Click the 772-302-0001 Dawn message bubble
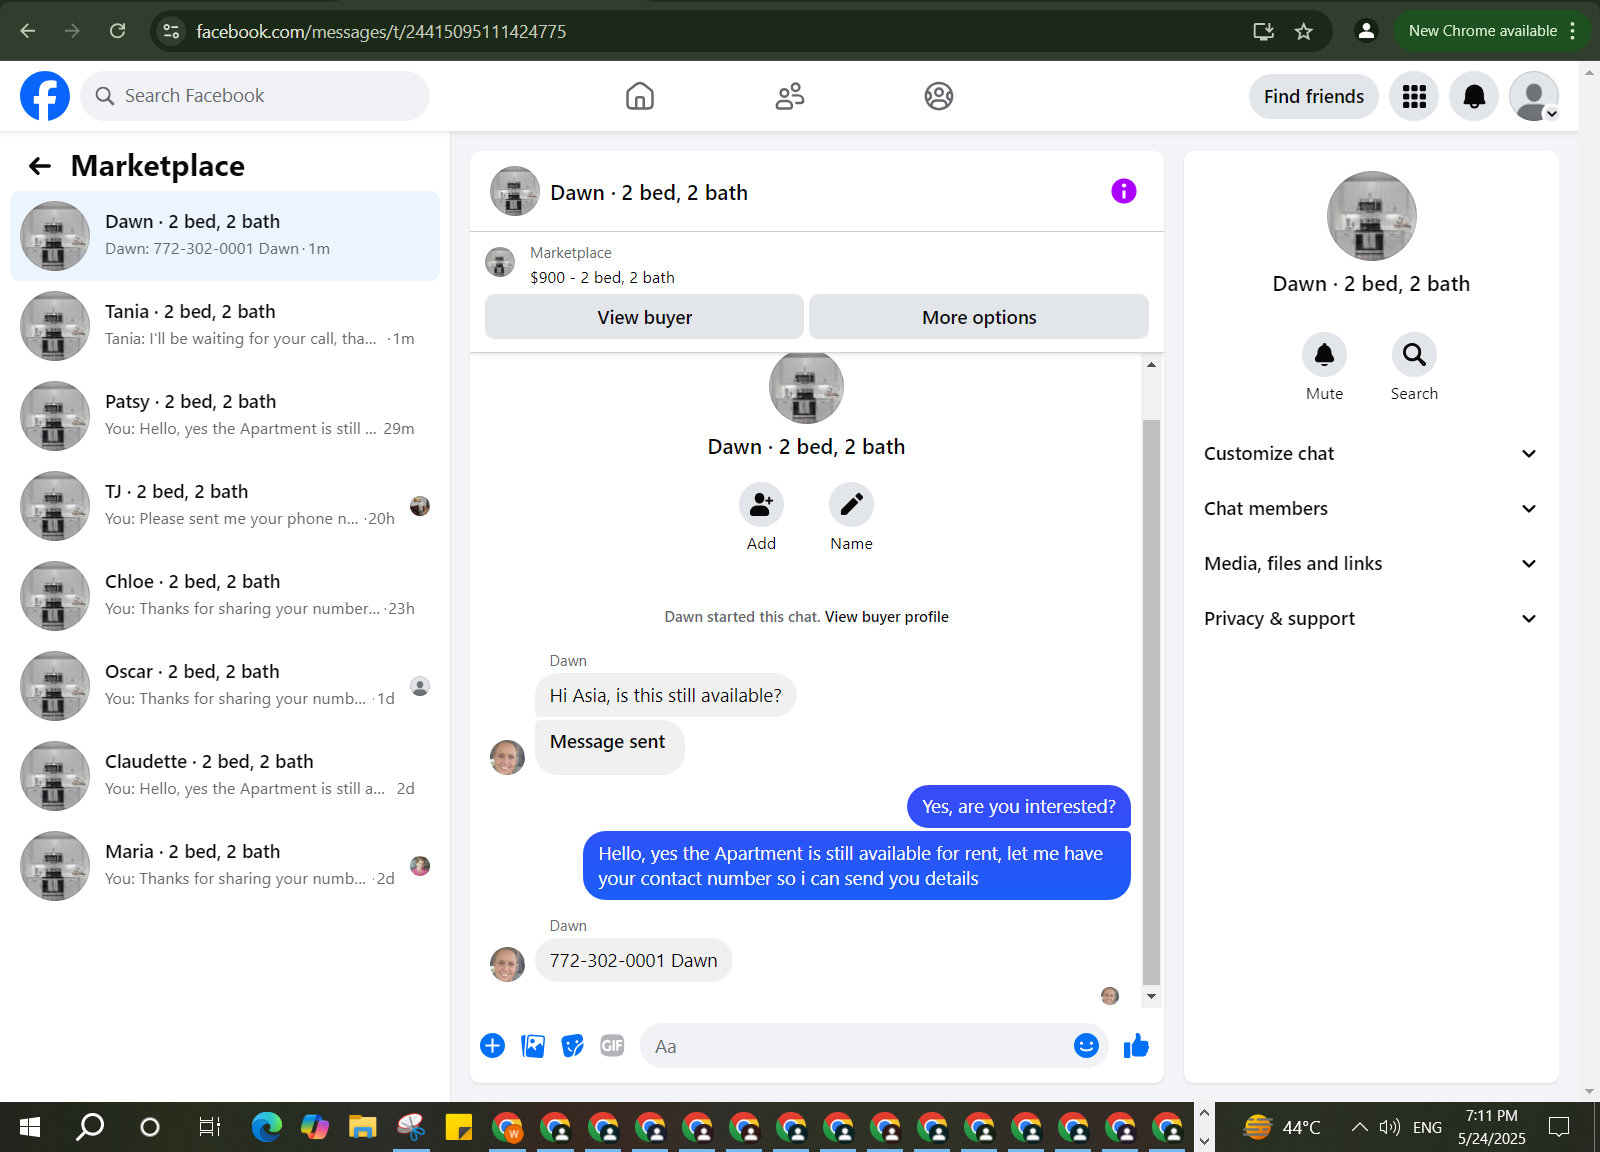This screenshot has width=1600, height=1152. click(x=633, y=961)
